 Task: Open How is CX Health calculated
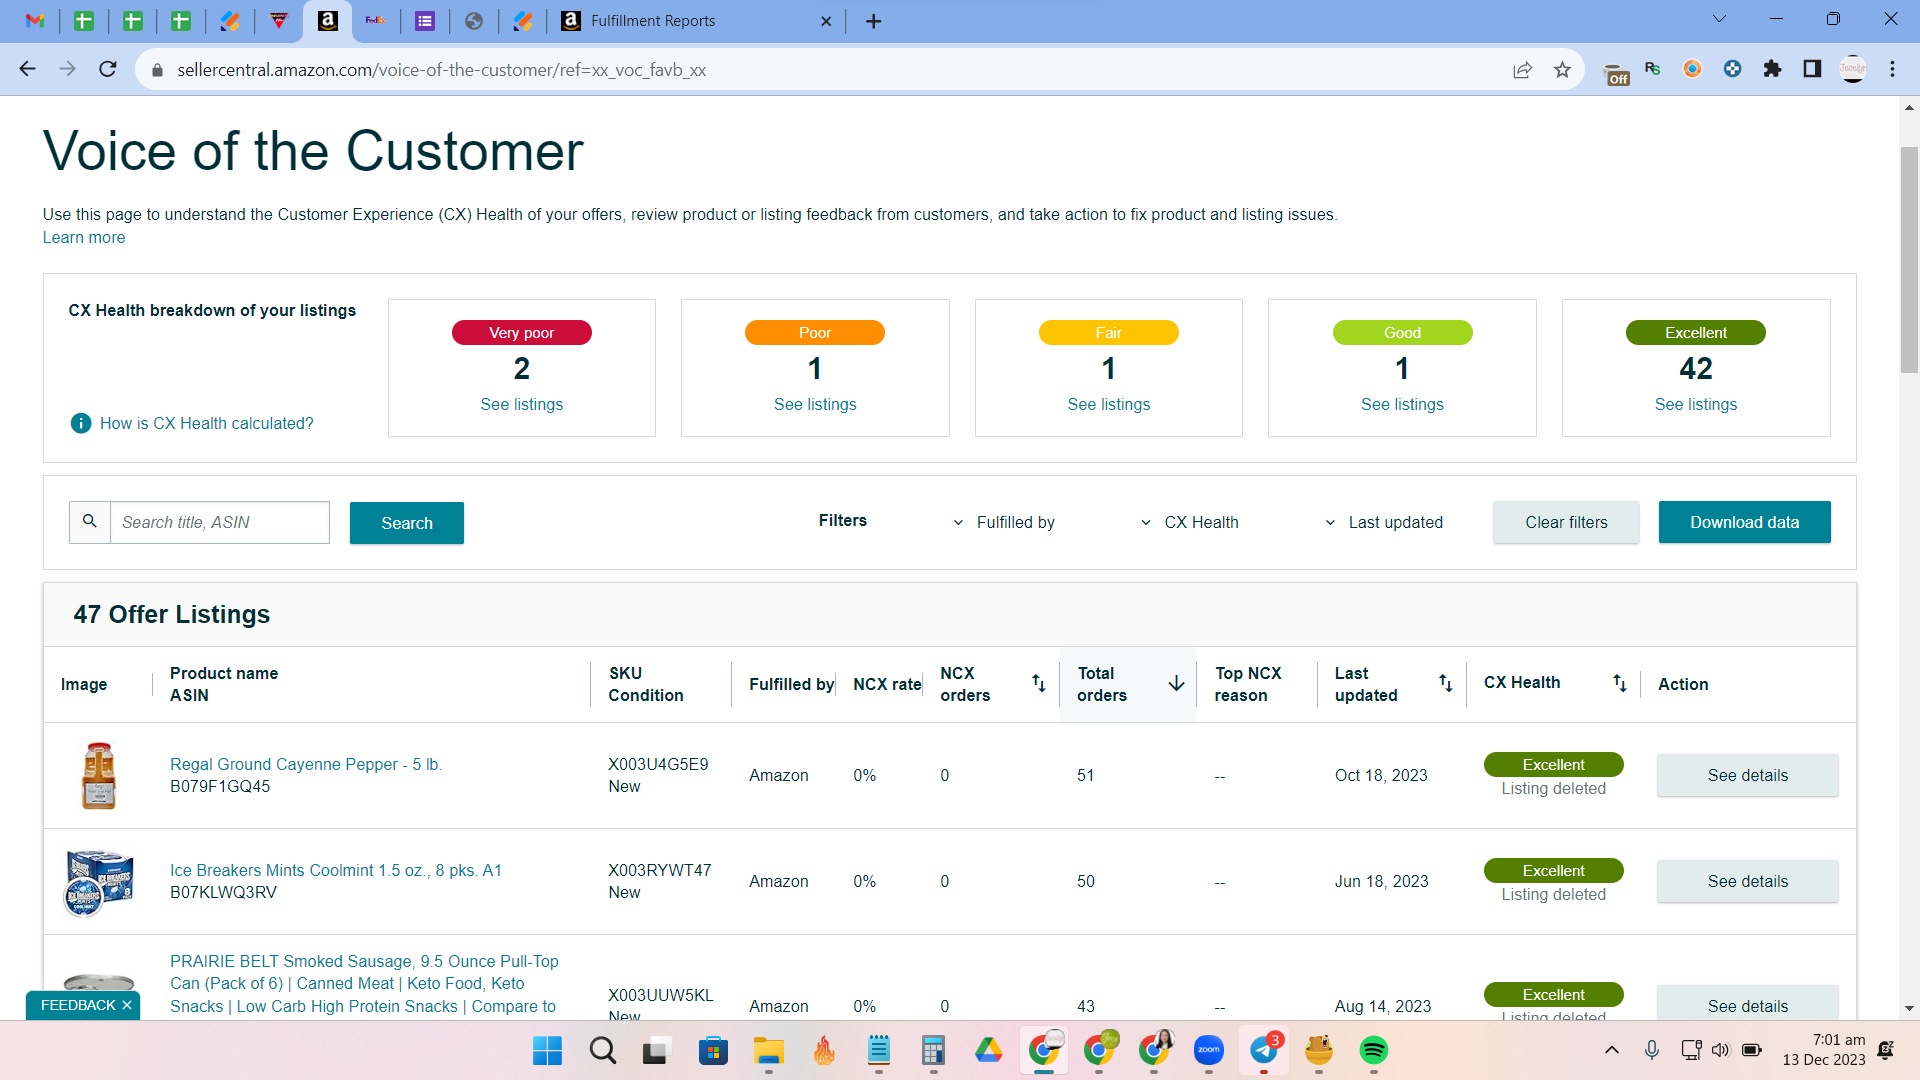point(206,423)
